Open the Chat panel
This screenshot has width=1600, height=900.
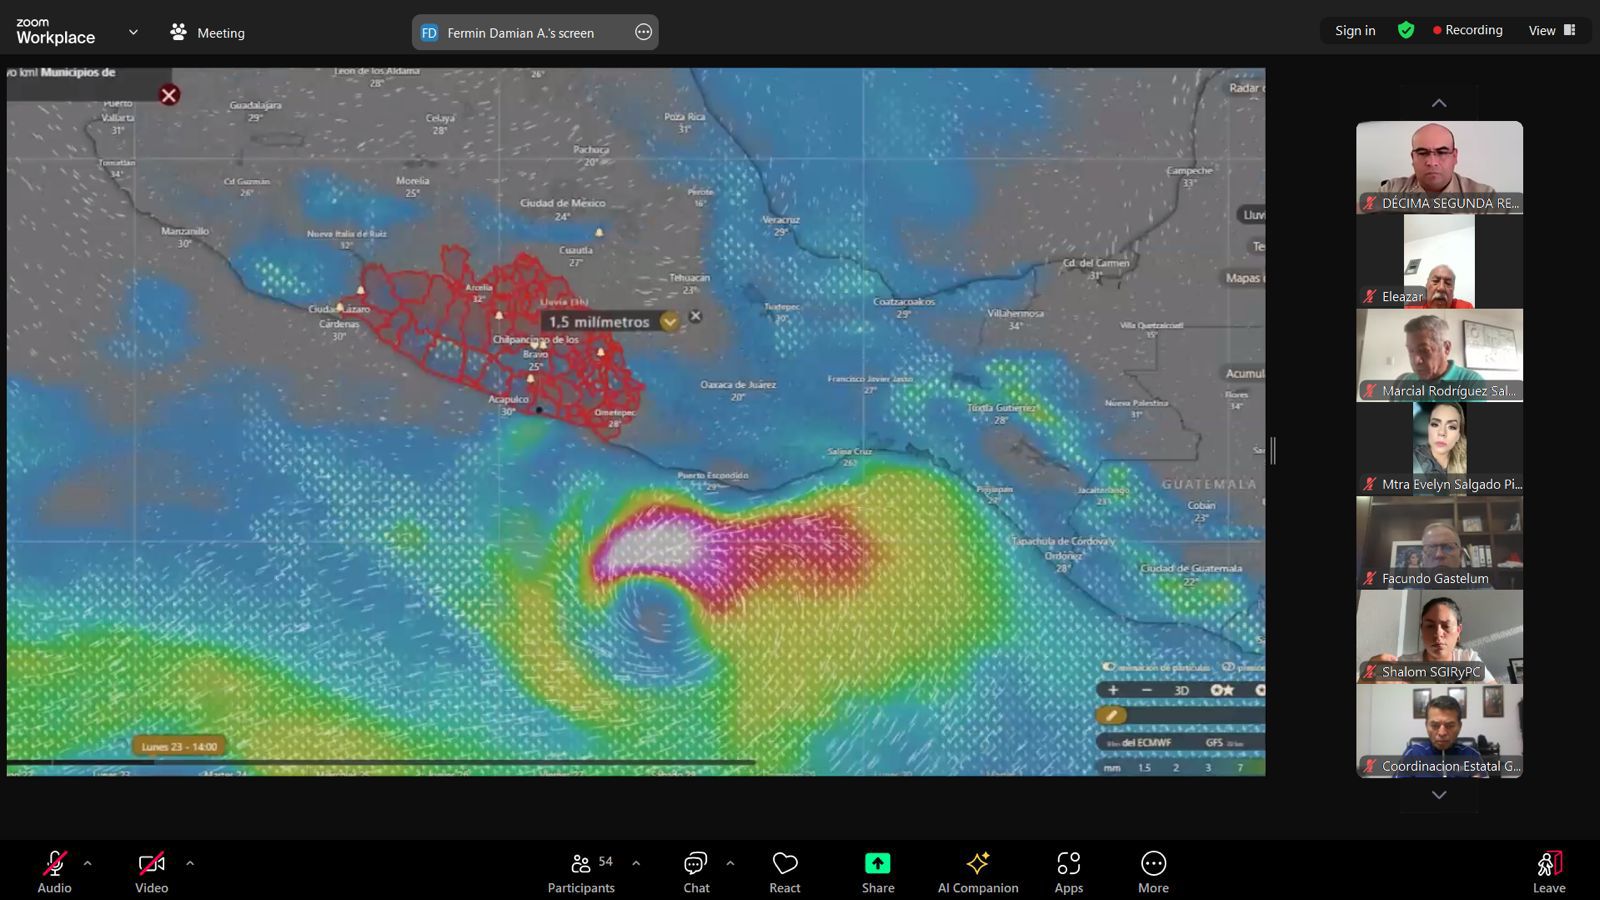[696, 872]
